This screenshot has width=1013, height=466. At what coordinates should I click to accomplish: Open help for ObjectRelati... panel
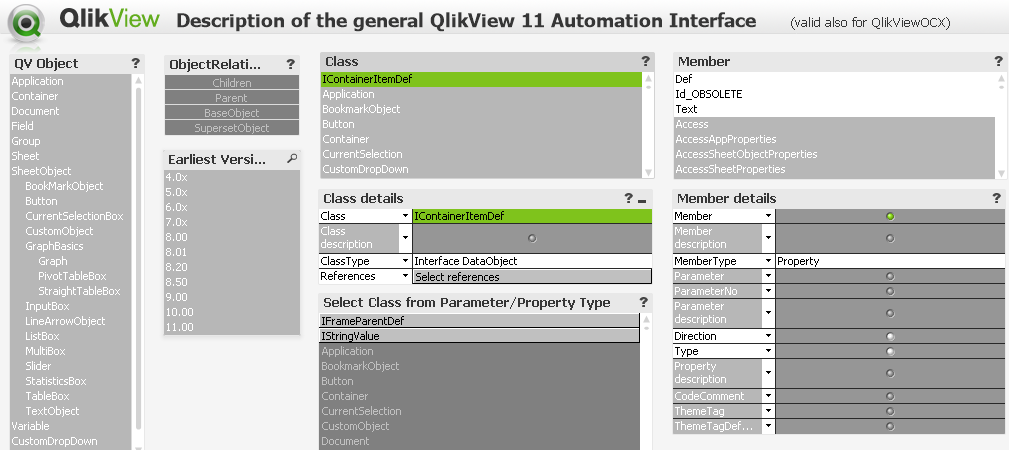(290, 64)
